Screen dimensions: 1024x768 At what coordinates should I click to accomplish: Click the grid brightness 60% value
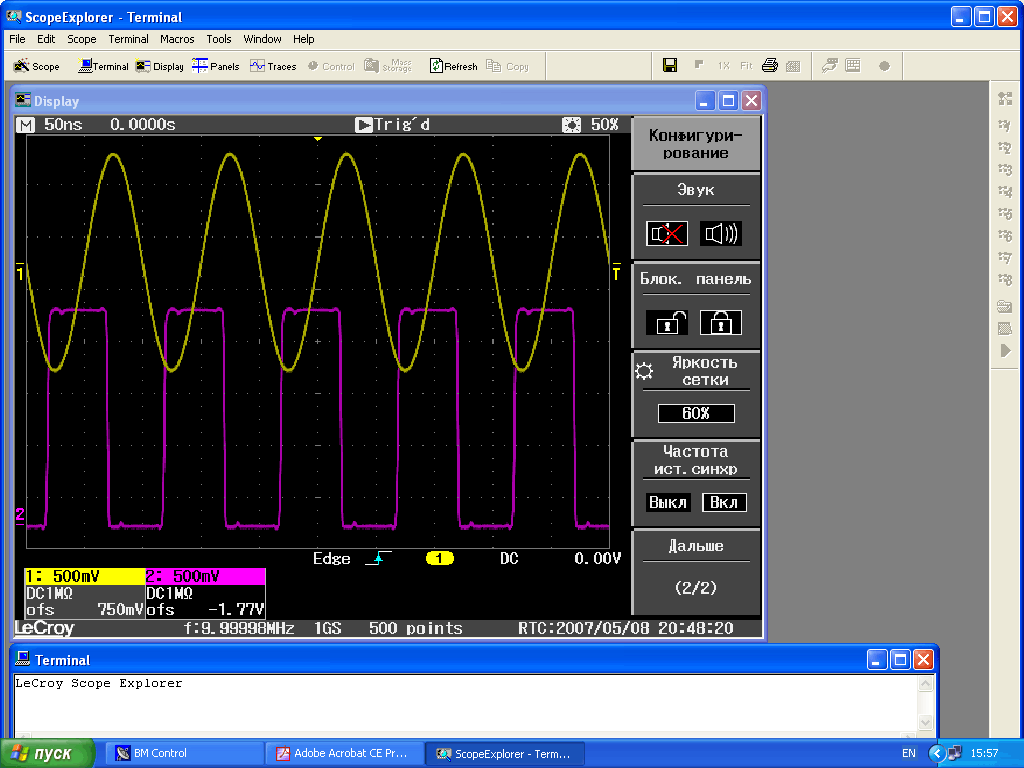point(696,413)
